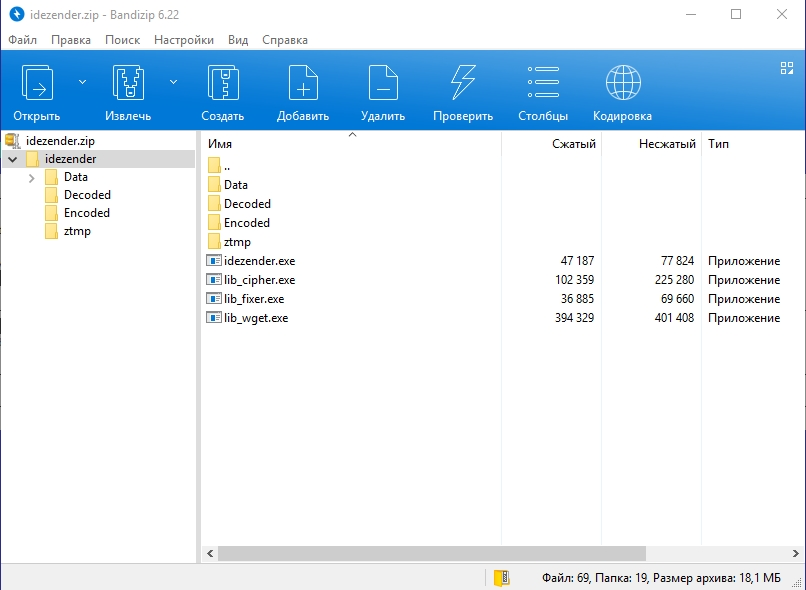Open the Правка menu
The image size is (806, 590).
[71, 40]
